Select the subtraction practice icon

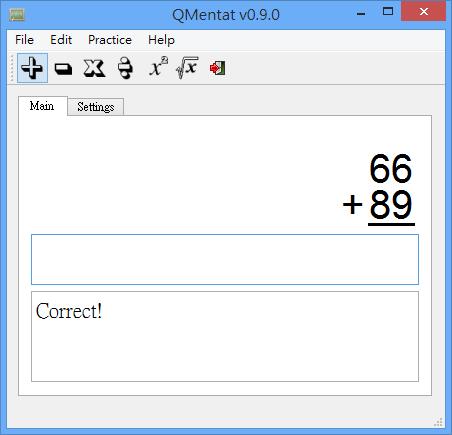point(63,69)
